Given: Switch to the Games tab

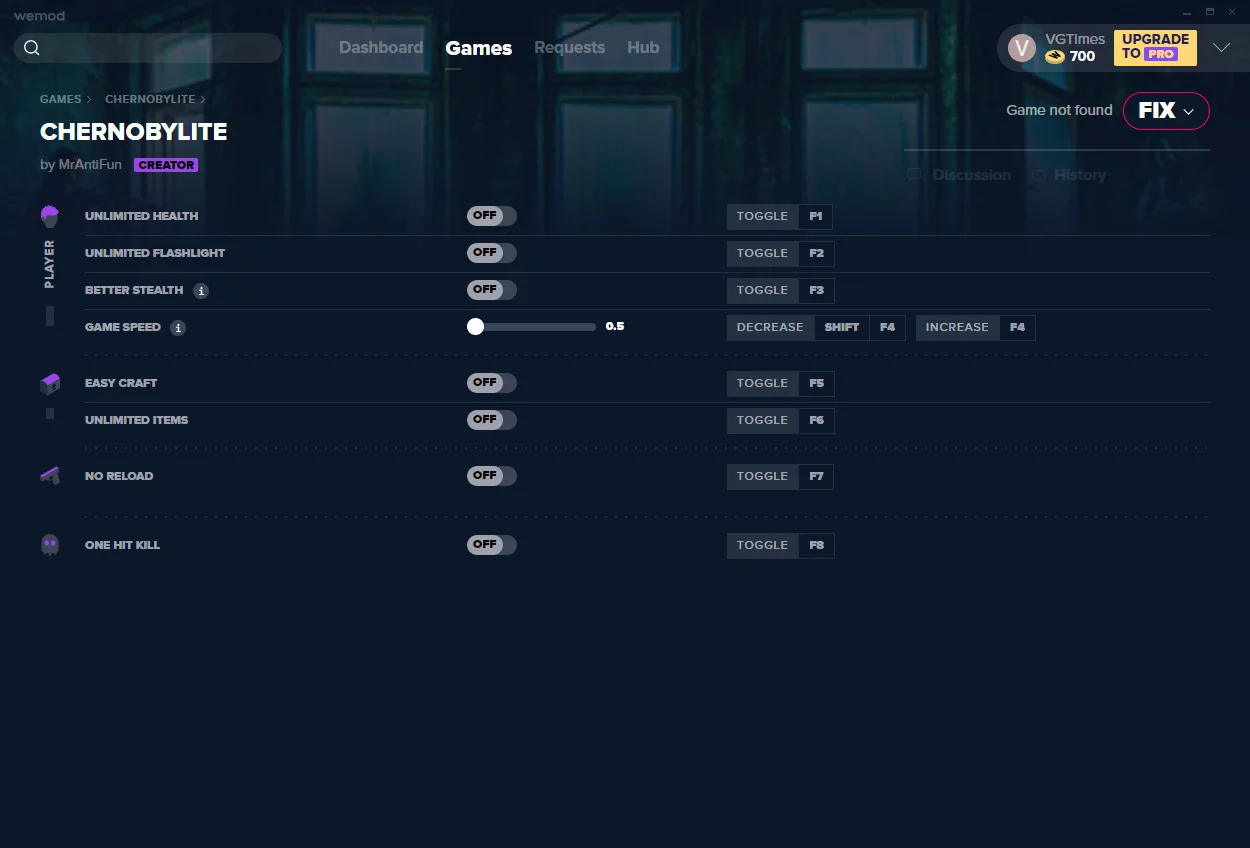Looking at the screenshot, I should coord(479,48).
